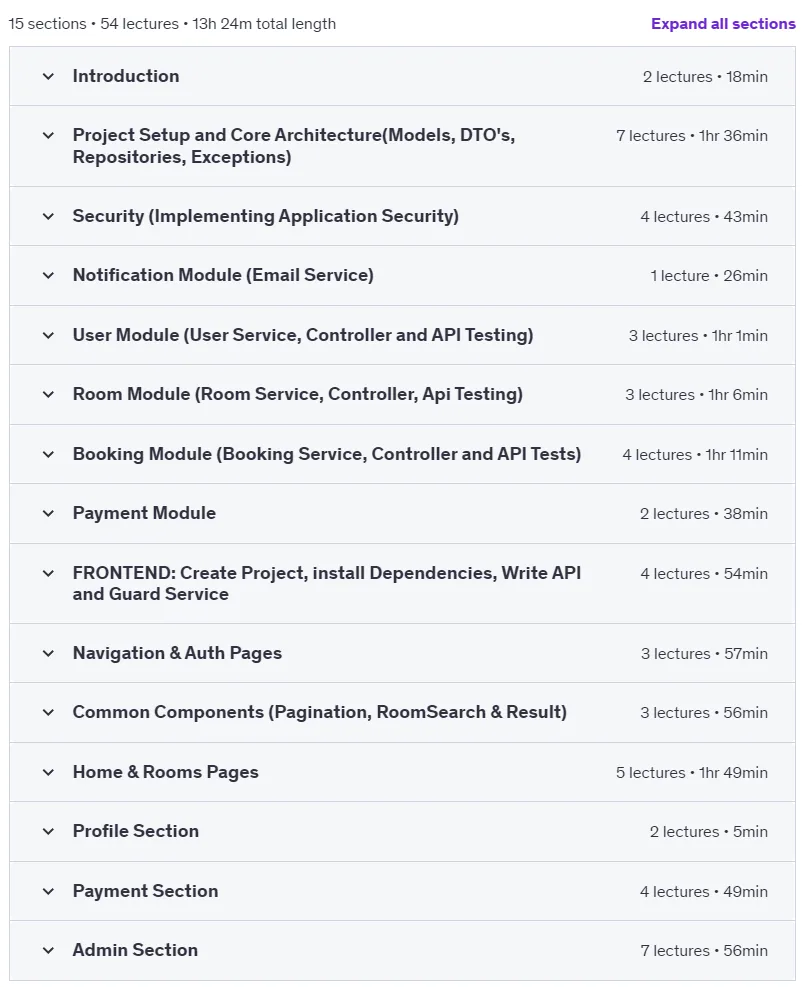809x987 pixels.
Task: Expand the Payment Module chevron
Action: tap(48, 514)
